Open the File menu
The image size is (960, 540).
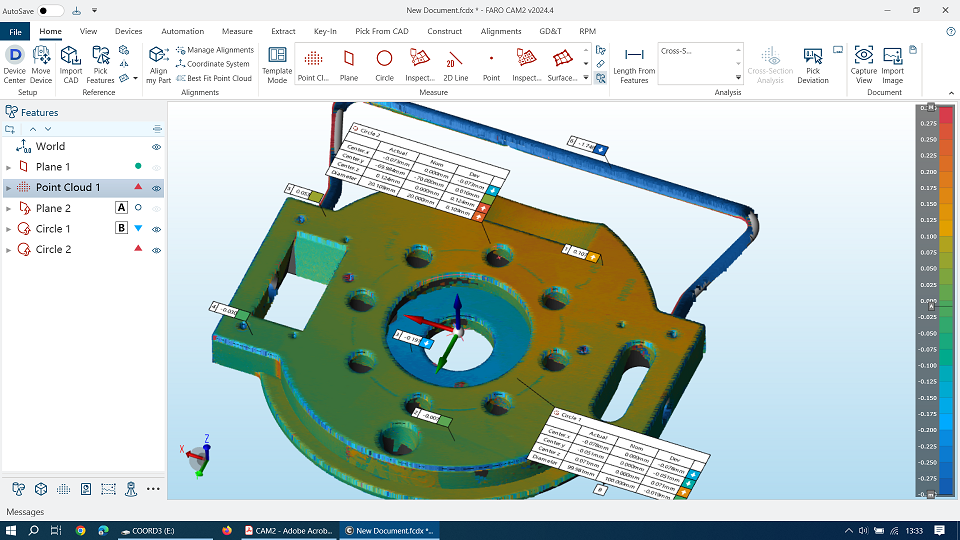tap(15, 32)
